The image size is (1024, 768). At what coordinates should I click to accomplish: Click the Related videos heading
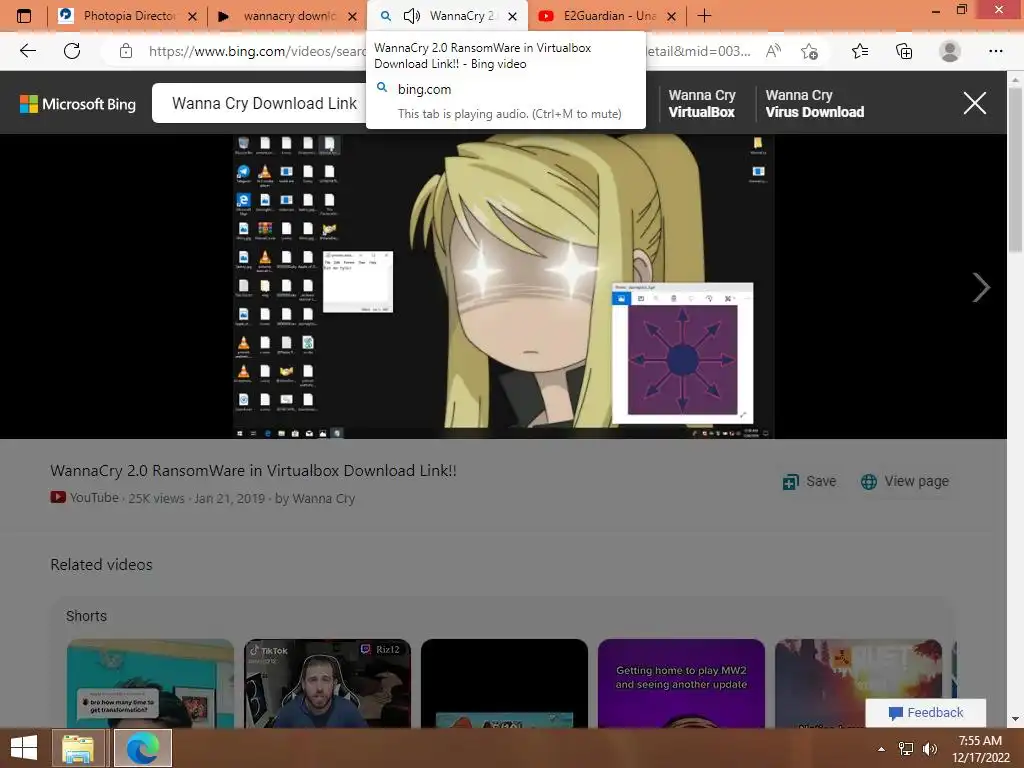click(101, 564)
